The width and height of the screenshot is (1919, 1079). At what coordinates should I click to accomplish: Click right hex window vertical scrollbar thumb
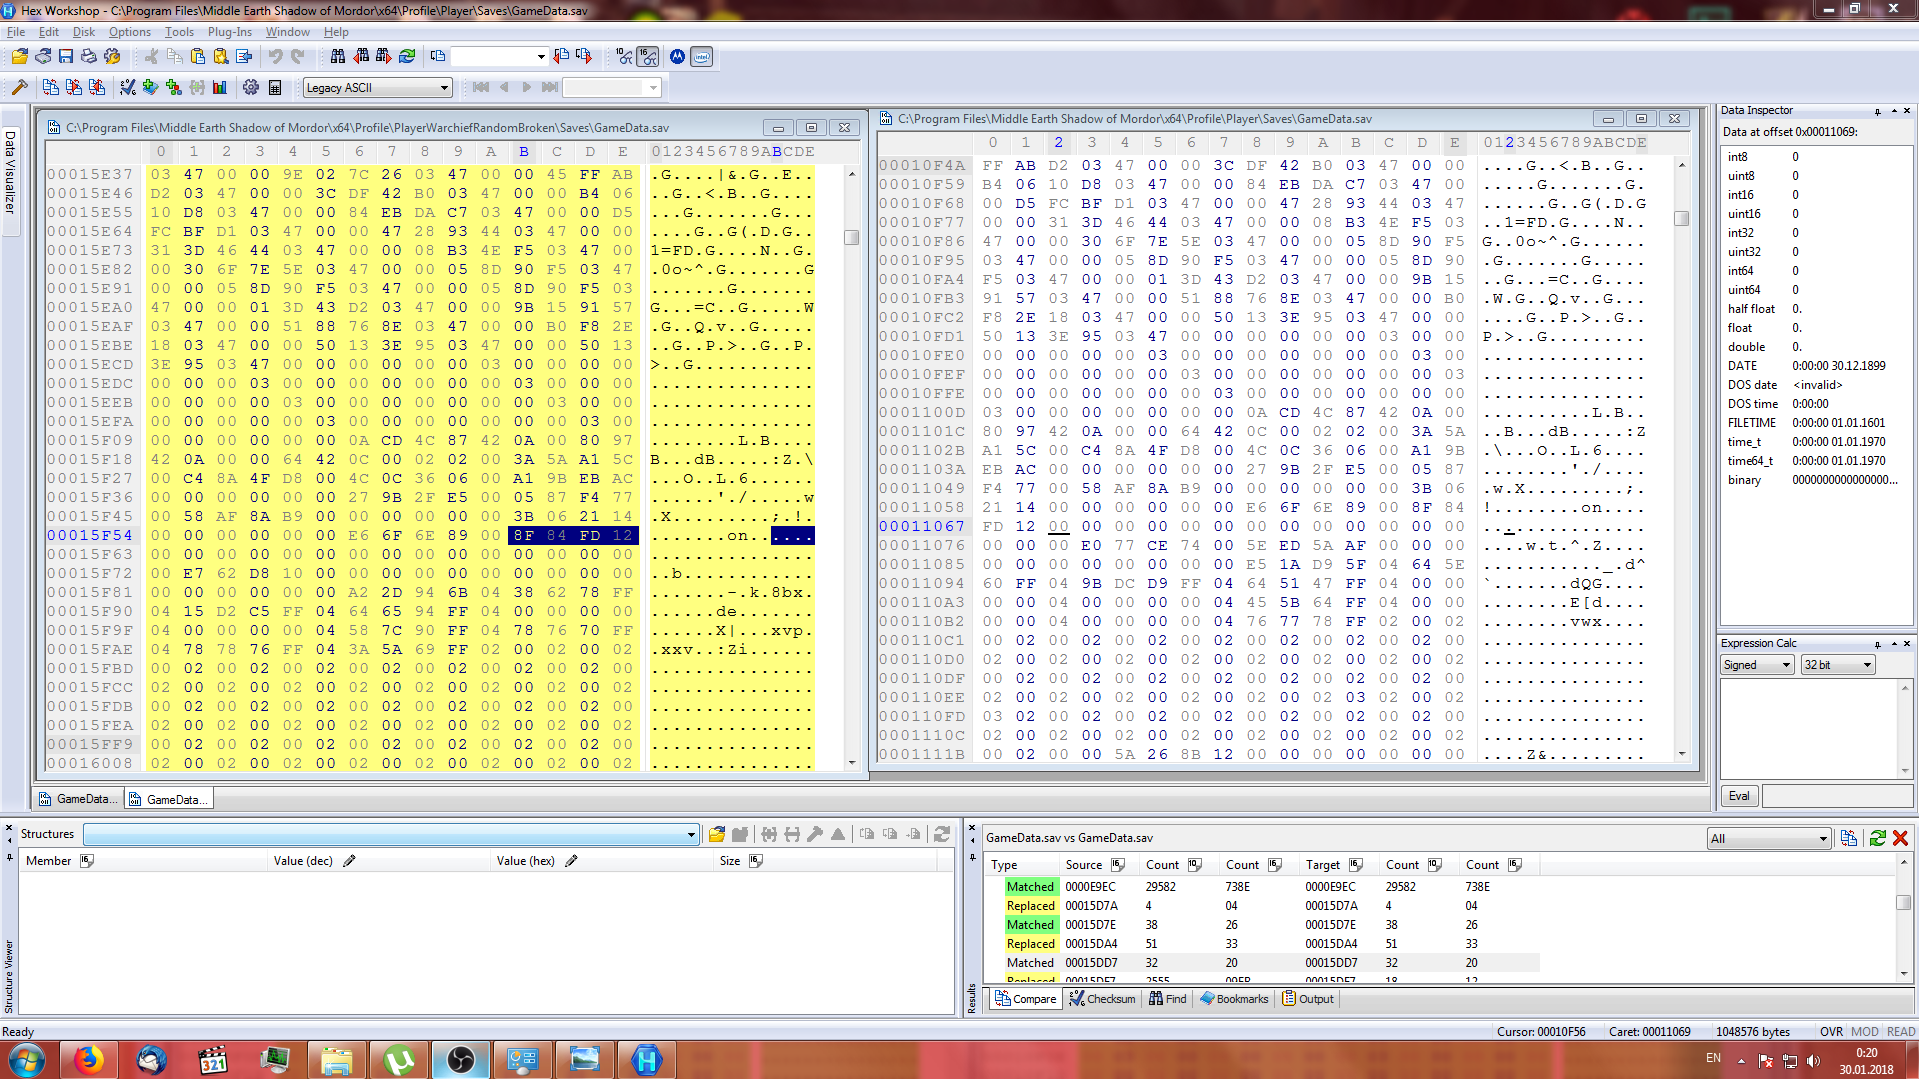click(x=1681, y=218)
